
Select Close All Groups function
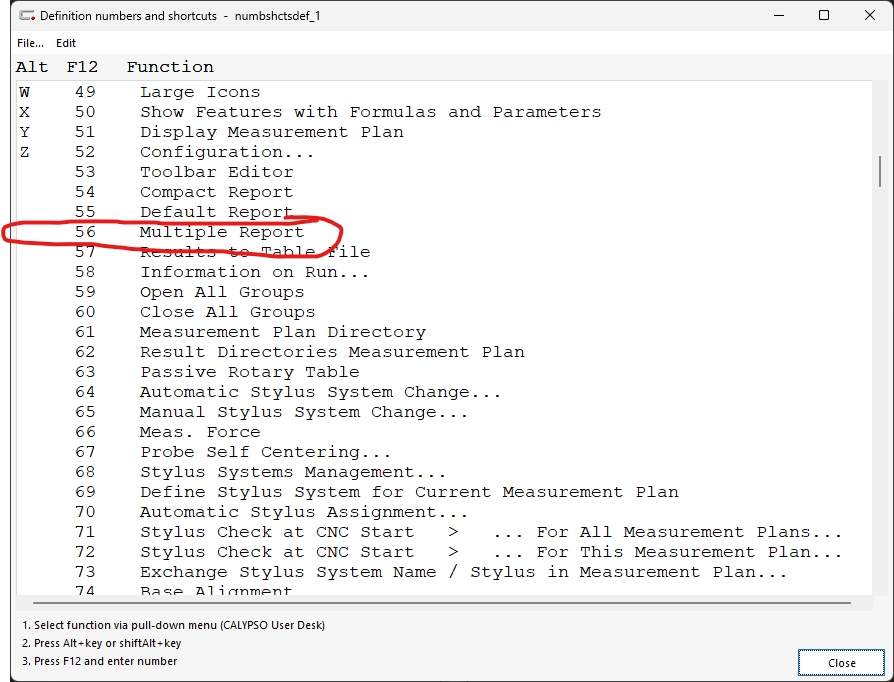coord(227,312)
